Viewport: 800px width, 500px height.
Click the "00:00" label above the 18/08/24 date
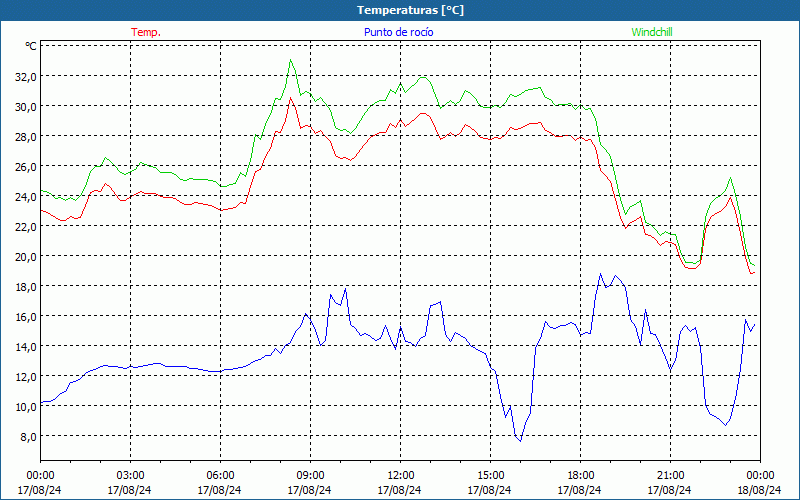pos(760,476)
